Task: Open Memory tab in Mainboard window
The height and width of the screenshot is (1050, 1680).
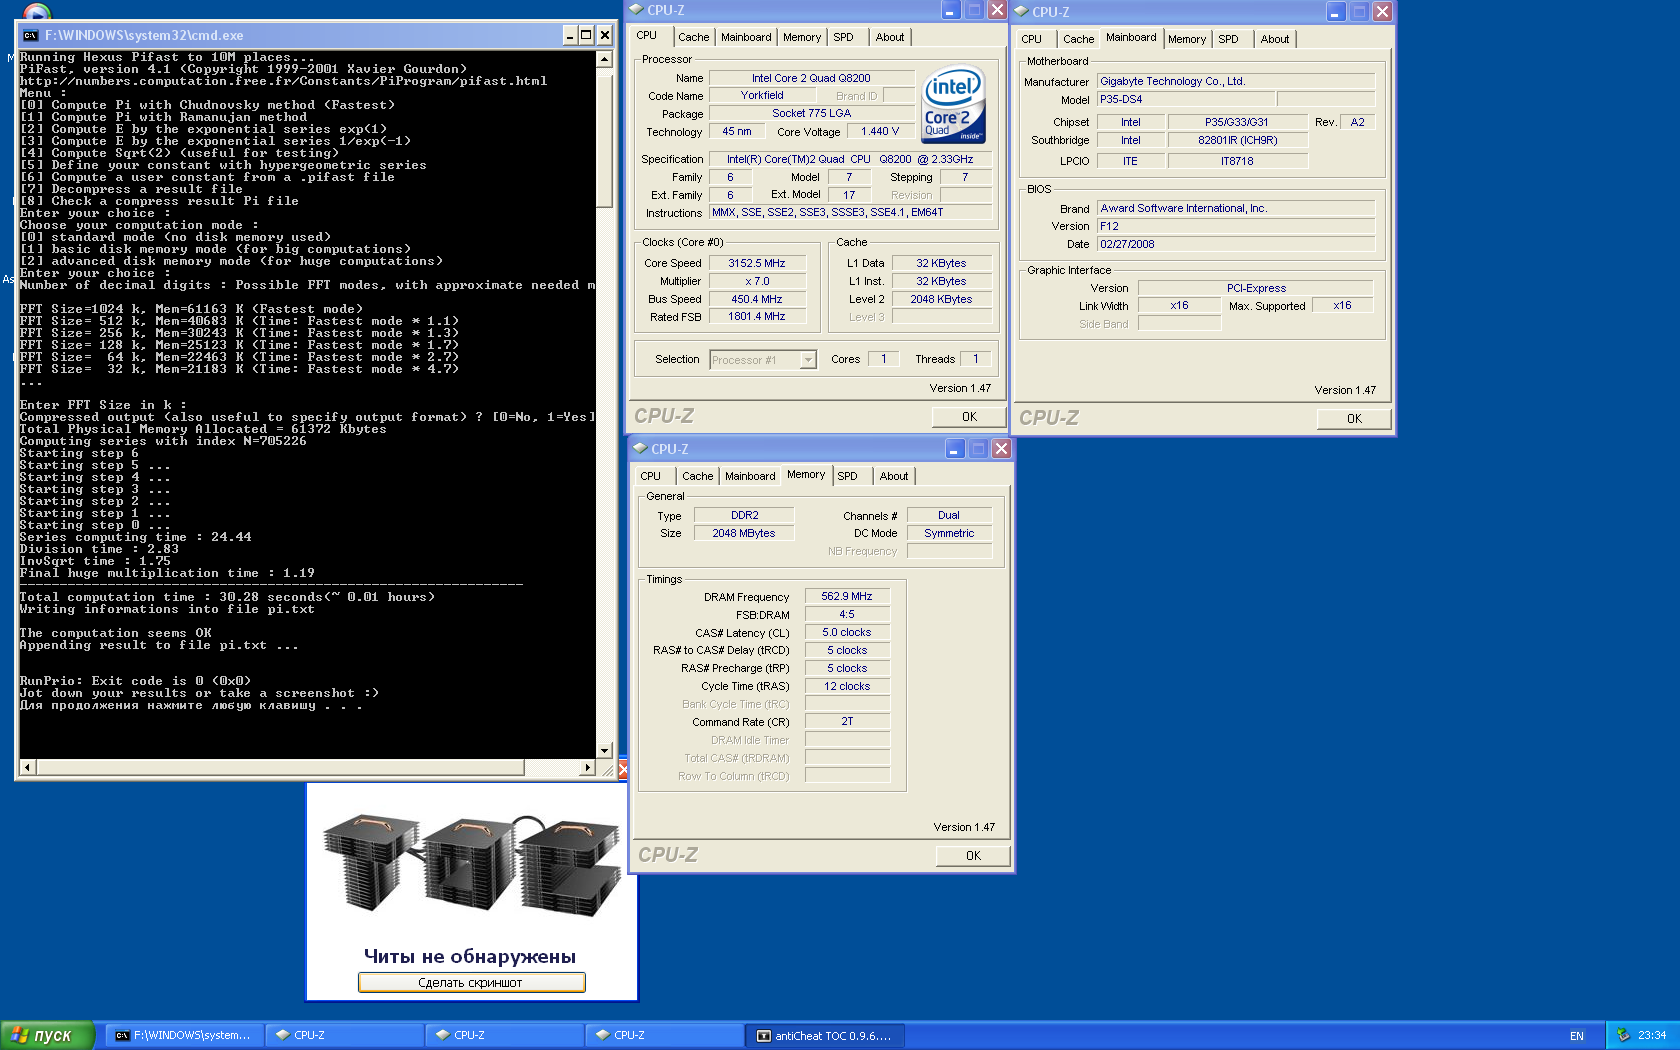Action: point(1187,39)
